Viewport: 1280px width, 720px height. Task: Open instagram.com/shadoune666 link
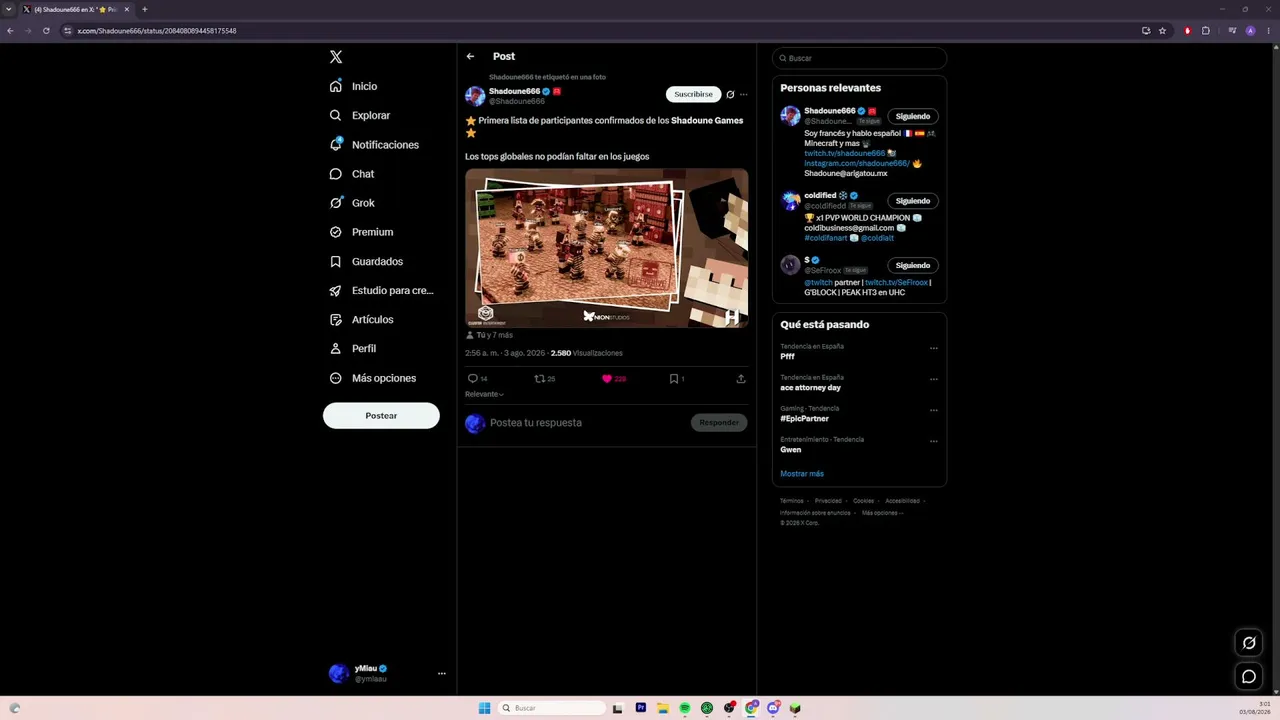pyautogui.click(x=857, y=163)
